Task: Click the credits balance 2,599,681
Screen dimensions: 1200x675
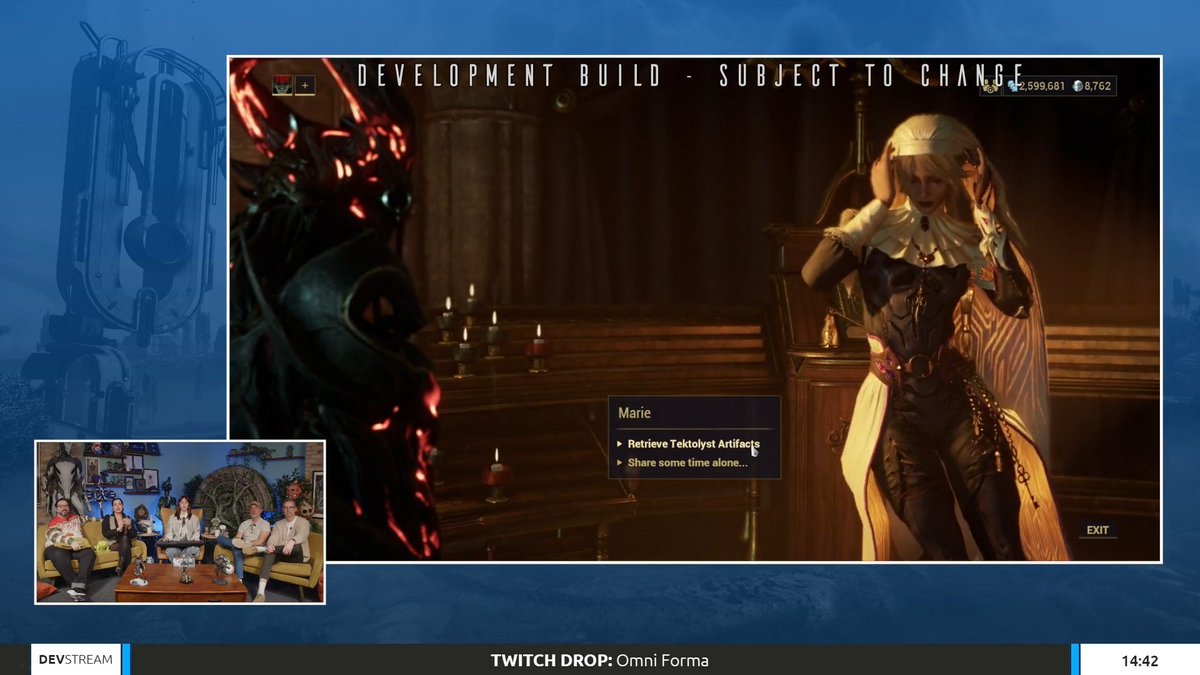Action: click(1035, 86)
